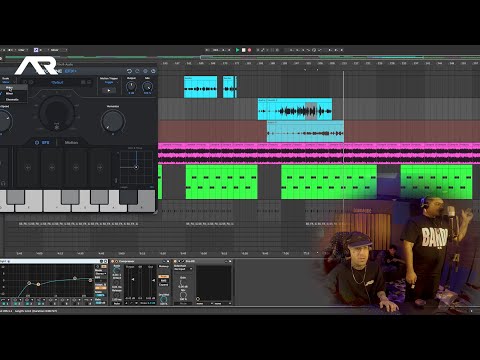Select the rightmost green MIDI clip
Viewport: 480px width, 360px height.
click(436, 182)
